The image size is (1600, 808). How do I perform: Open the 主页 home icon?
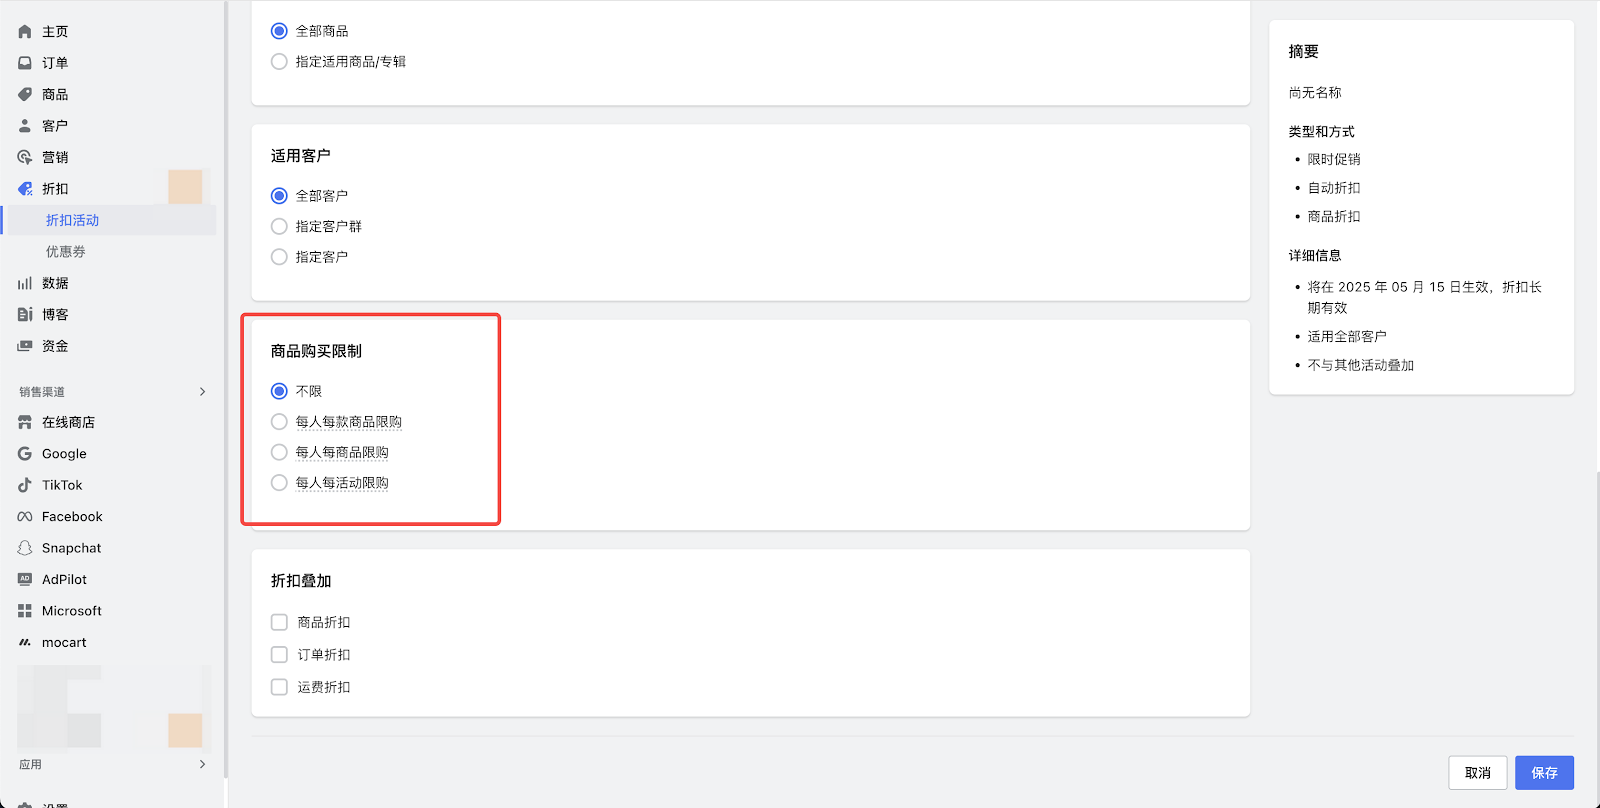25,32
